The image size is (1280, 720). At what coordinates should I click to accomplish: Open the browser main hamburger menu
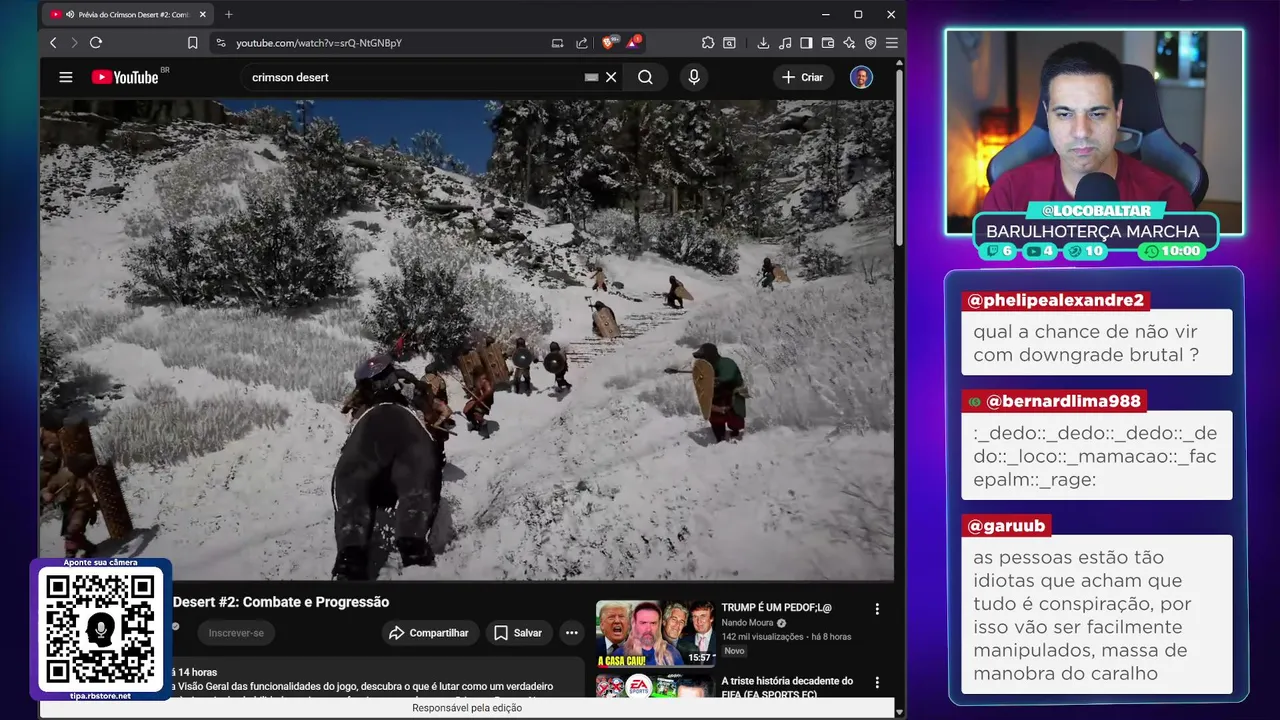[891, 43]
